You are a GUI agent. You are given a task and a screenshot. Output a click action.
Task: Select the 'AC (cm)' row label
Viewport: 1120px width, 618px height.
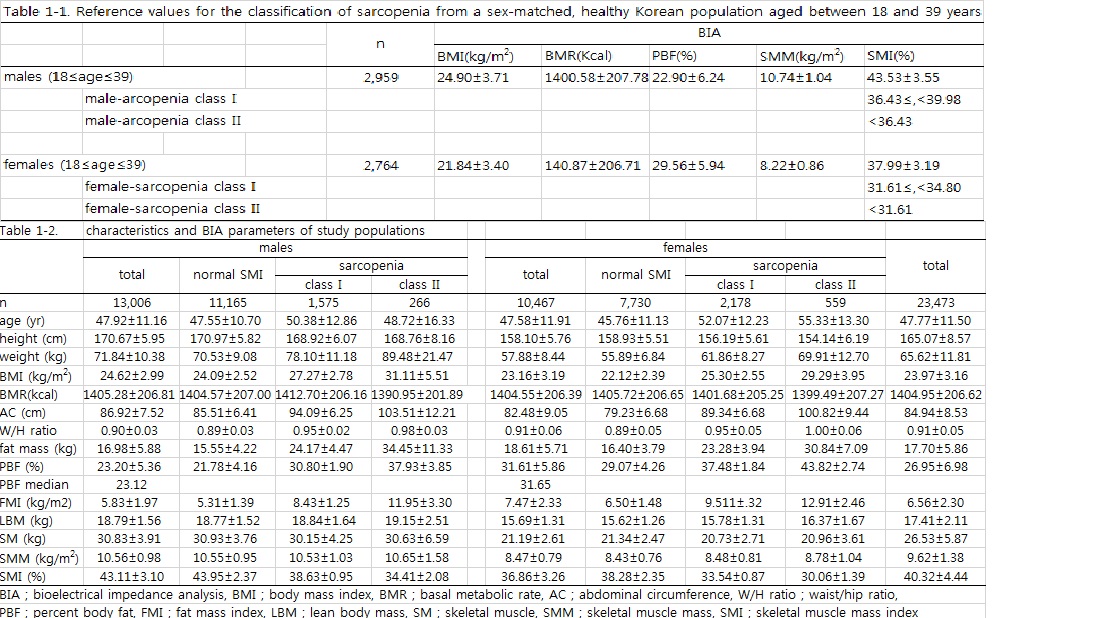pos(23,412)
